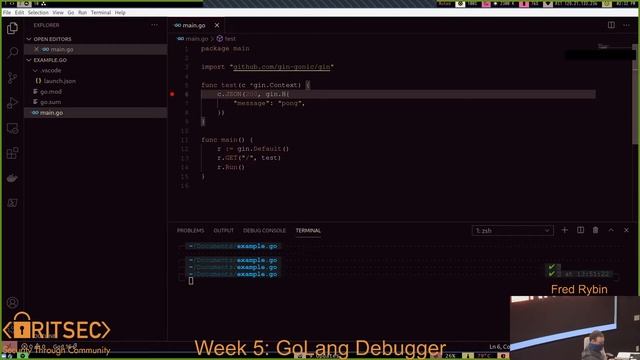Click line 11 func main in editor
Screen dimensions: 640x360
pyautogui.click(x=227, y=140)
